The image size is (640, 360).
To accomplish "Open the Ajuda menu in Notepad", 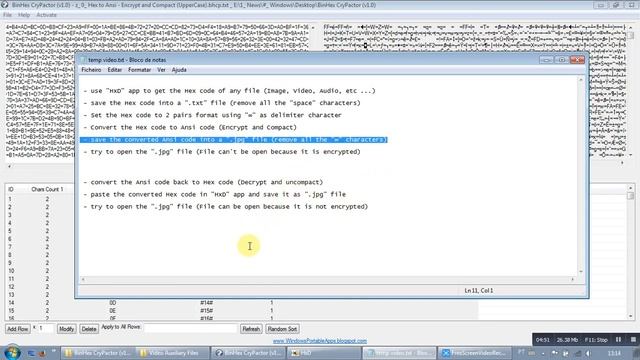I will pyautogui.click(x=179, y=70).
